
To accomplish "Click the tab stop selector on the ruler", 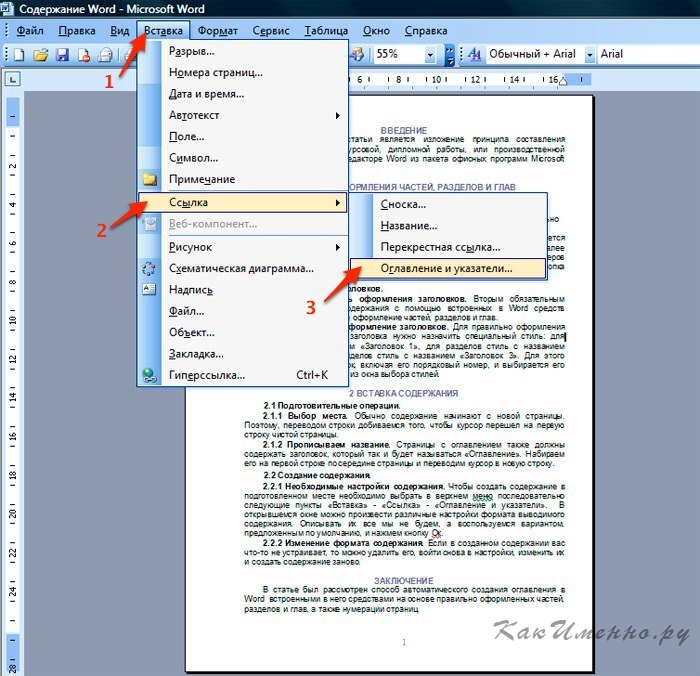I will click(x=12, y=80).
